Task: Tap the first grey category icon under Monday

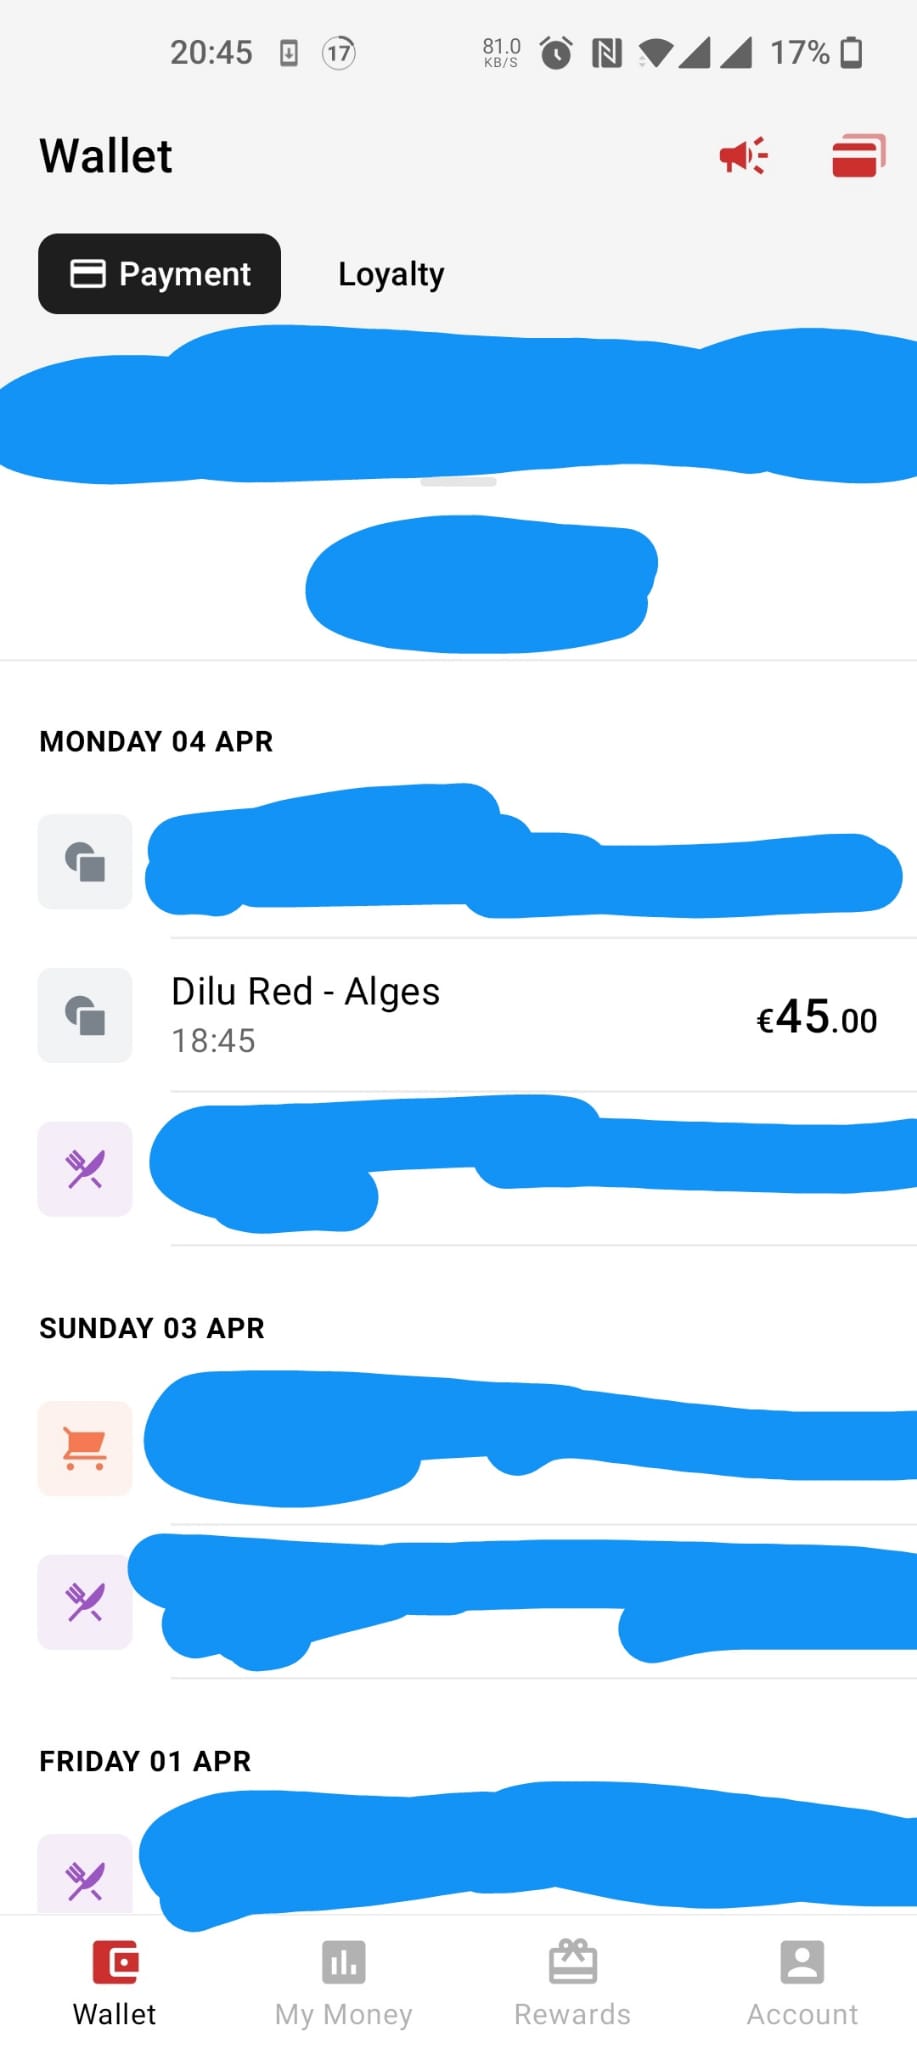Action: tap(85, 862)
